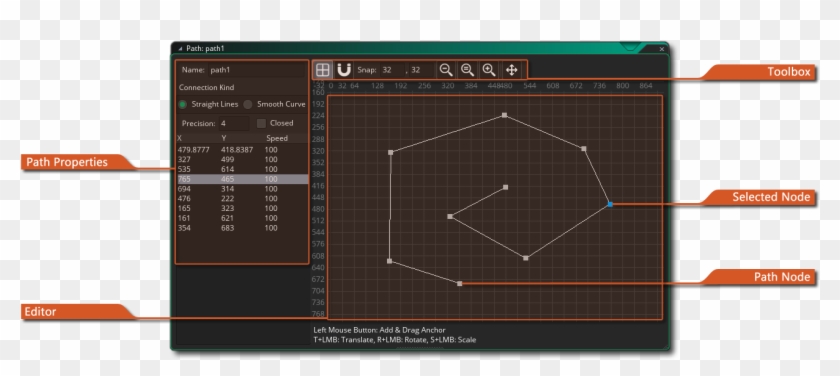Click the Y value 465 in highlighted row
Image resolution: width=840 pixels, height=376 pixels.
click(227, 179)
